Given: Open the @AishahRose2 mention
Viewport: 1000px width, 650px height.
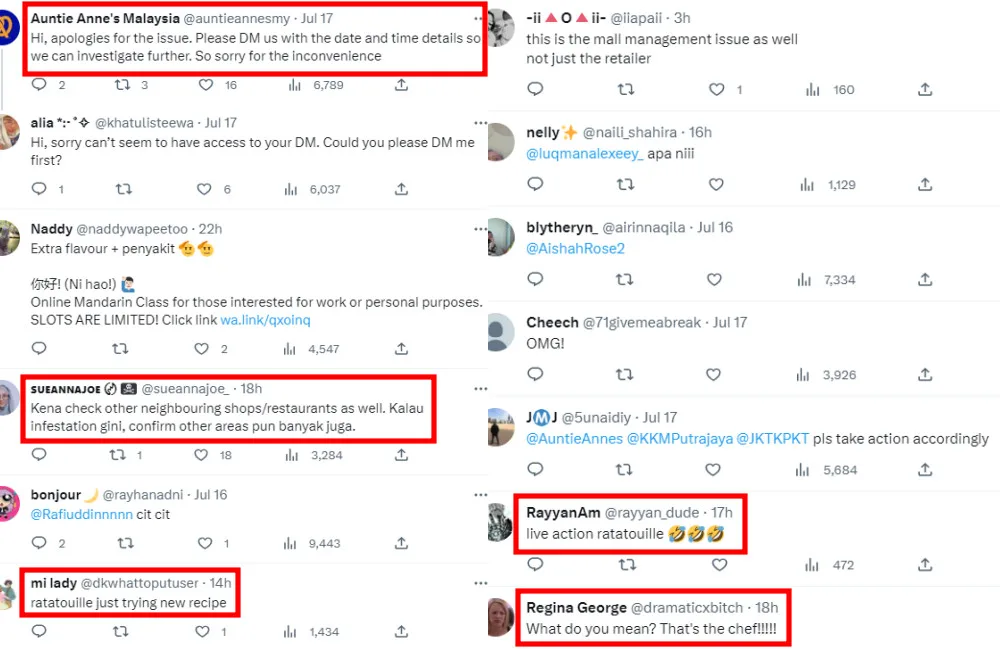Looking at the screenshot, I should point(575,248).
